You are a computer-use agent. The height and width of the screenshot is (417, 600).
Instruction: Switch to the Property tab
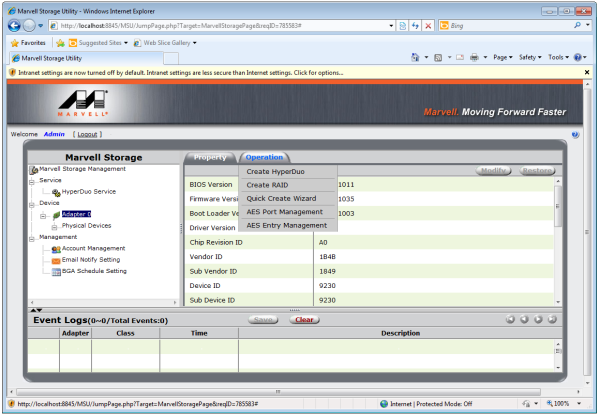click(x=210, y=158)
